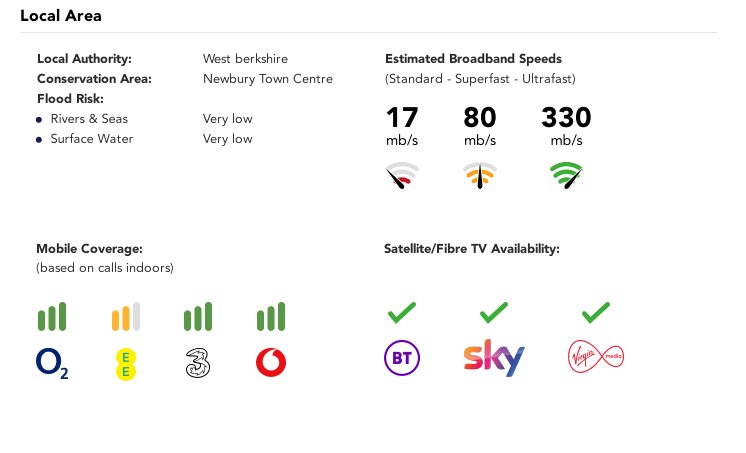Click the Sky provider logo
The width and height of the screenshot is (746, 453).
coord(494,358)
